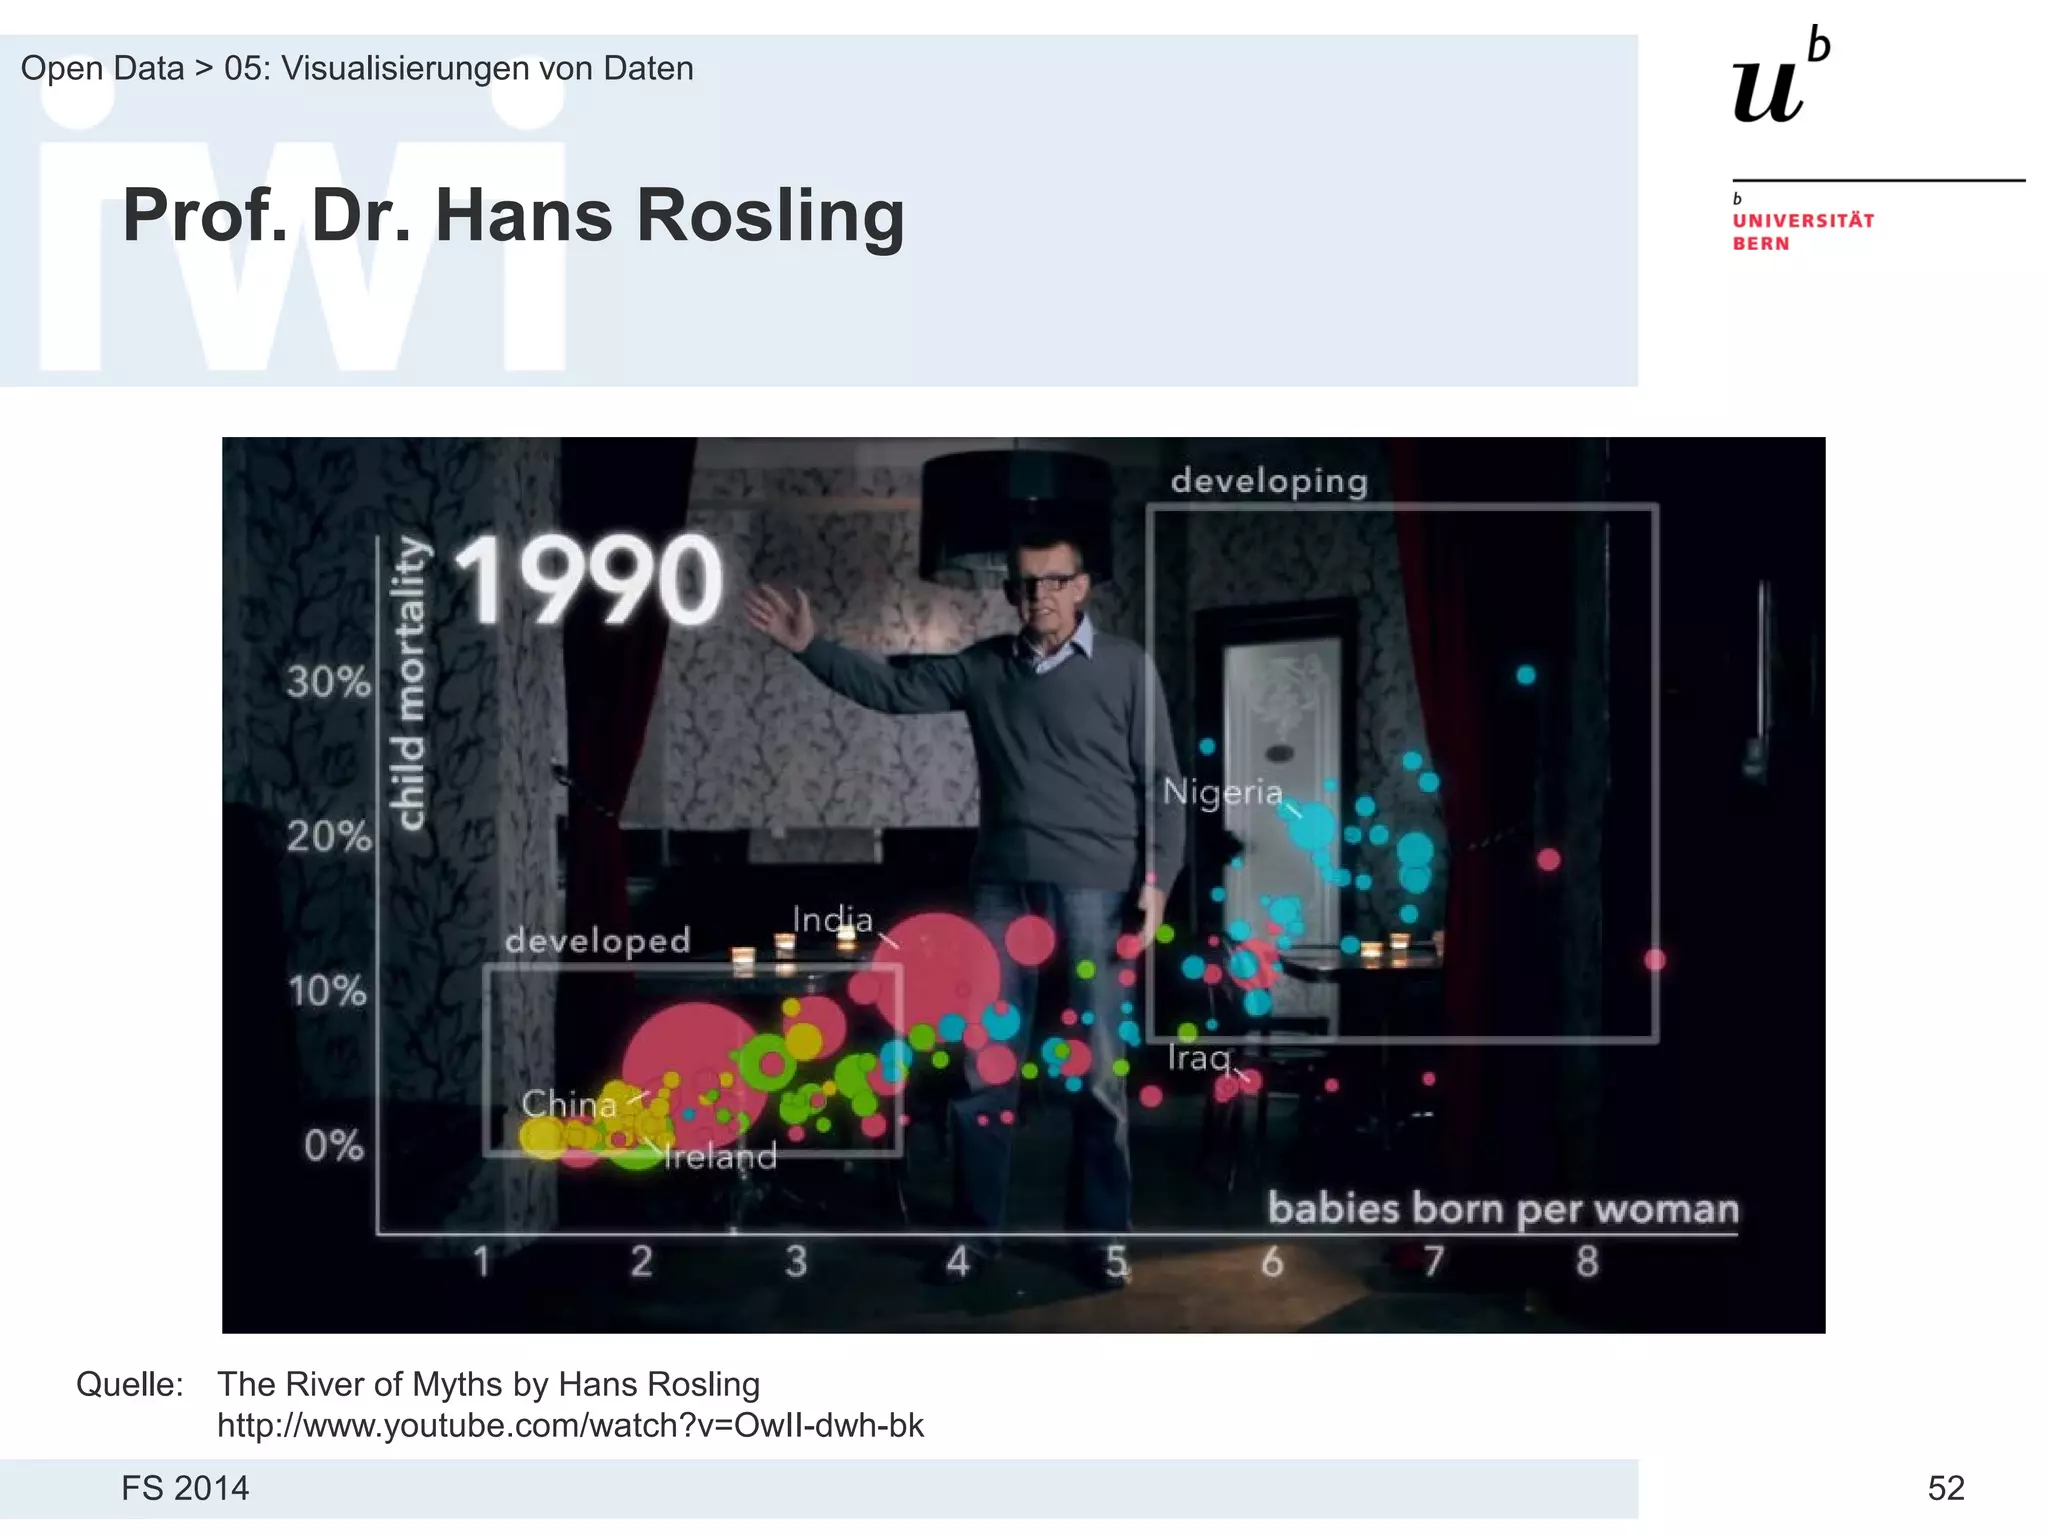Click the 'developing' box label
2048x1536 pixels.
point(1269,482)
